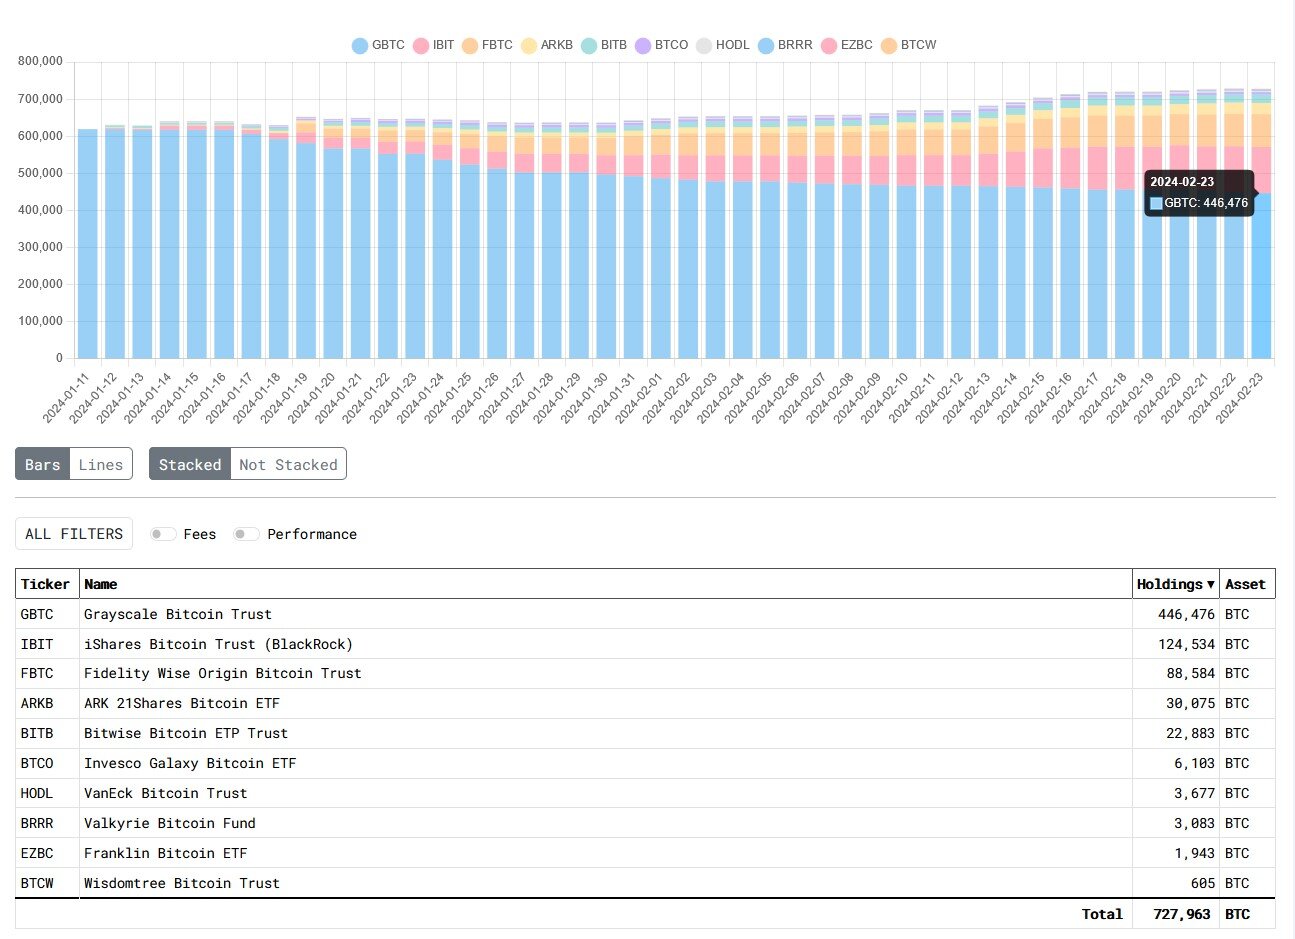
Task: Toggle the IBIT legend marker
Action: pyautogui.click(x=421, y=46)
